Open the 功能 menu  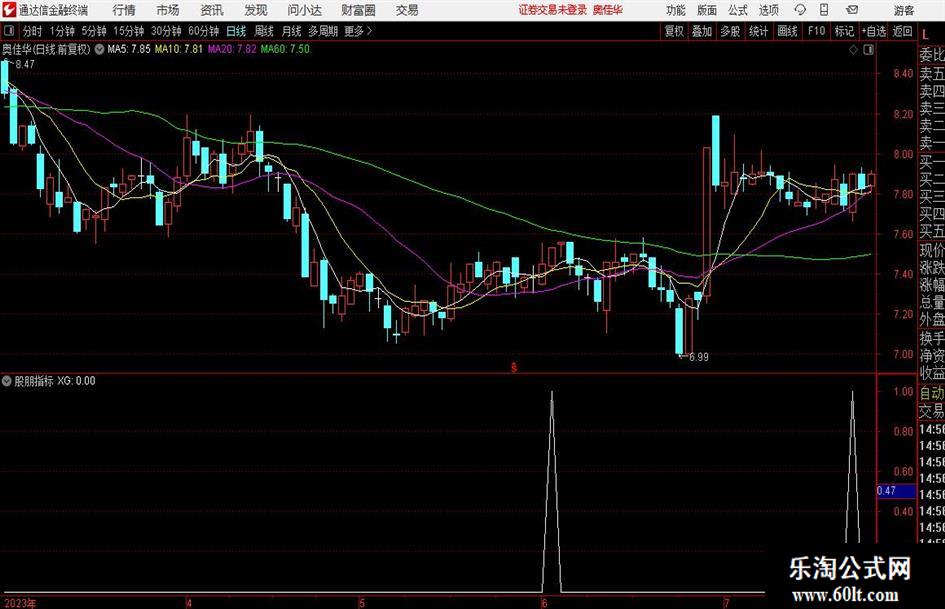pos(676,10)
